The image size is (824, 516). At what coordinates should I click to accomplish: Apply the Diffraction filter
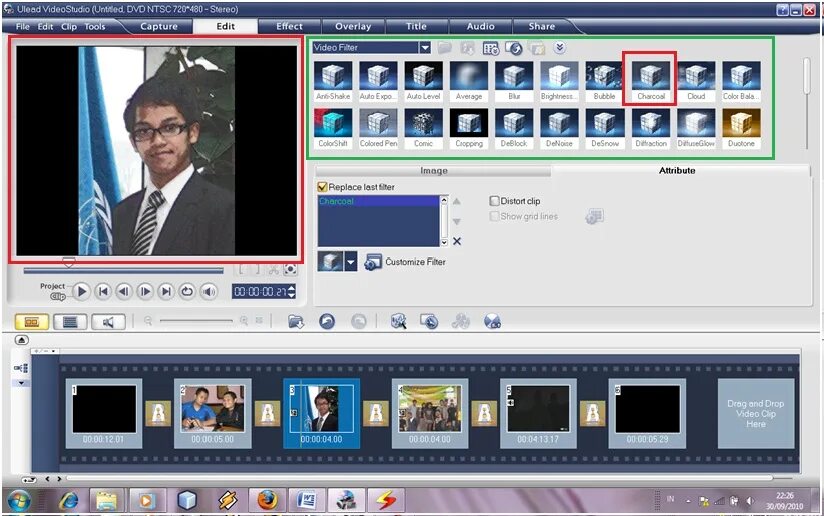tap(651, 123)
